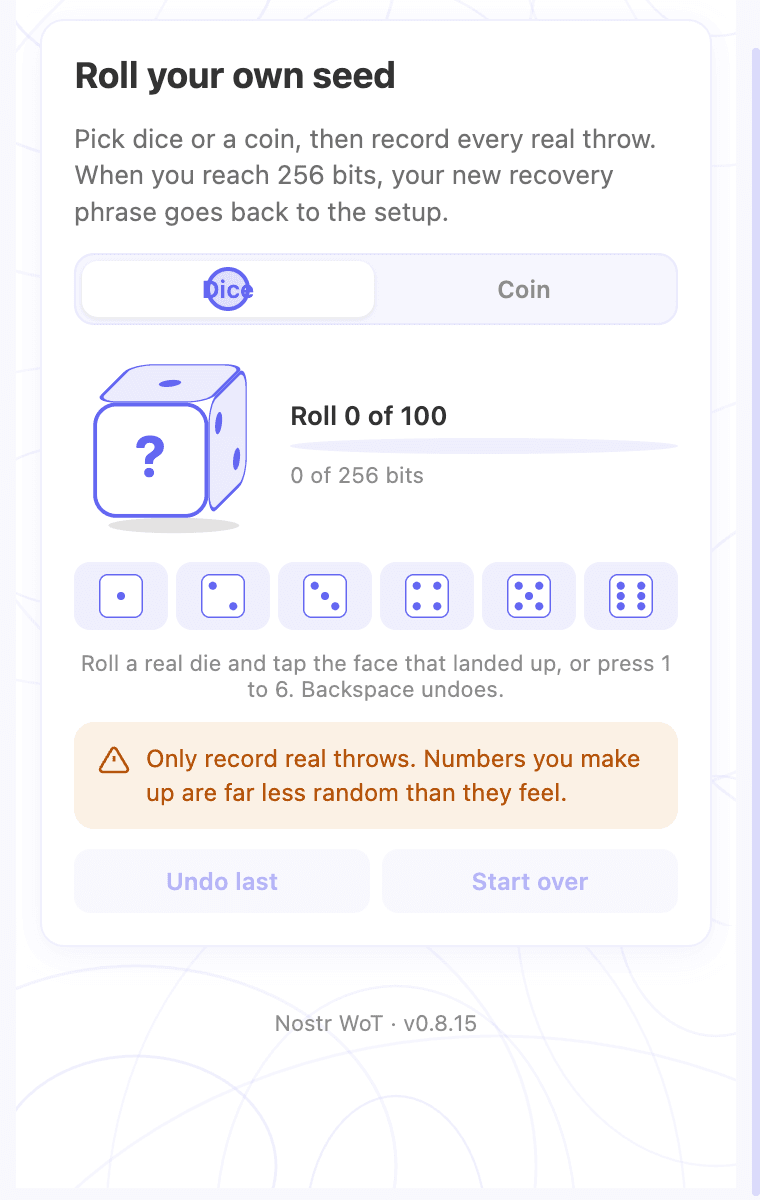Click the Undo last button
The height and width of the screenshot is (1200, 760).
coord(222,881)
